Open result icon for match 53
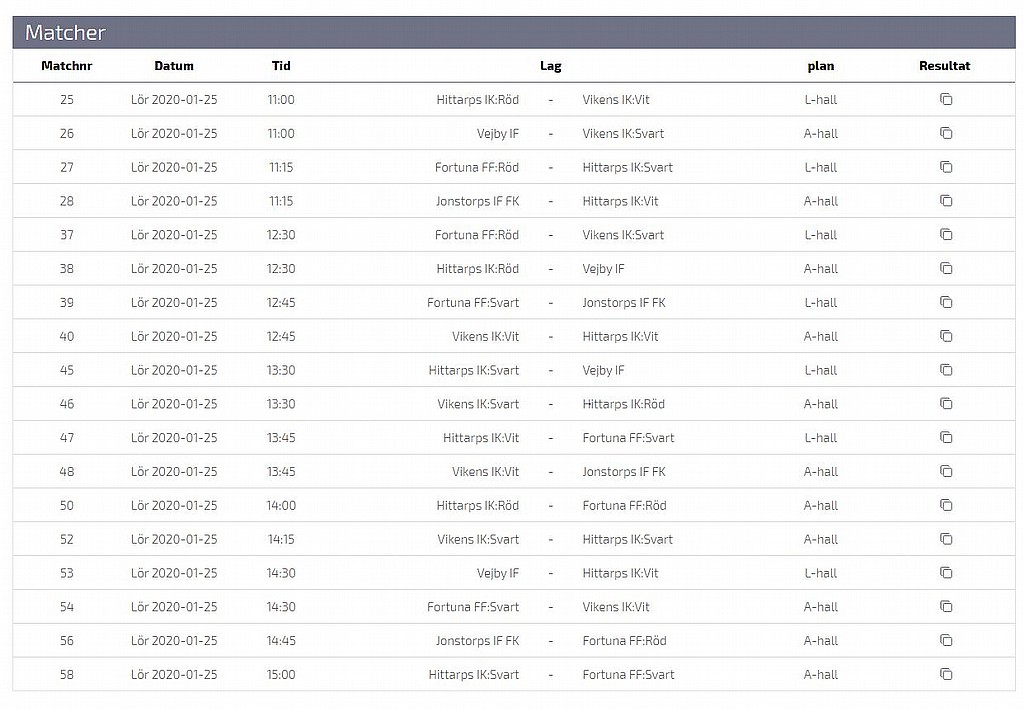The width and height of the screenshot is (1024, 711). pyautogui.click(x=946, y=573)
